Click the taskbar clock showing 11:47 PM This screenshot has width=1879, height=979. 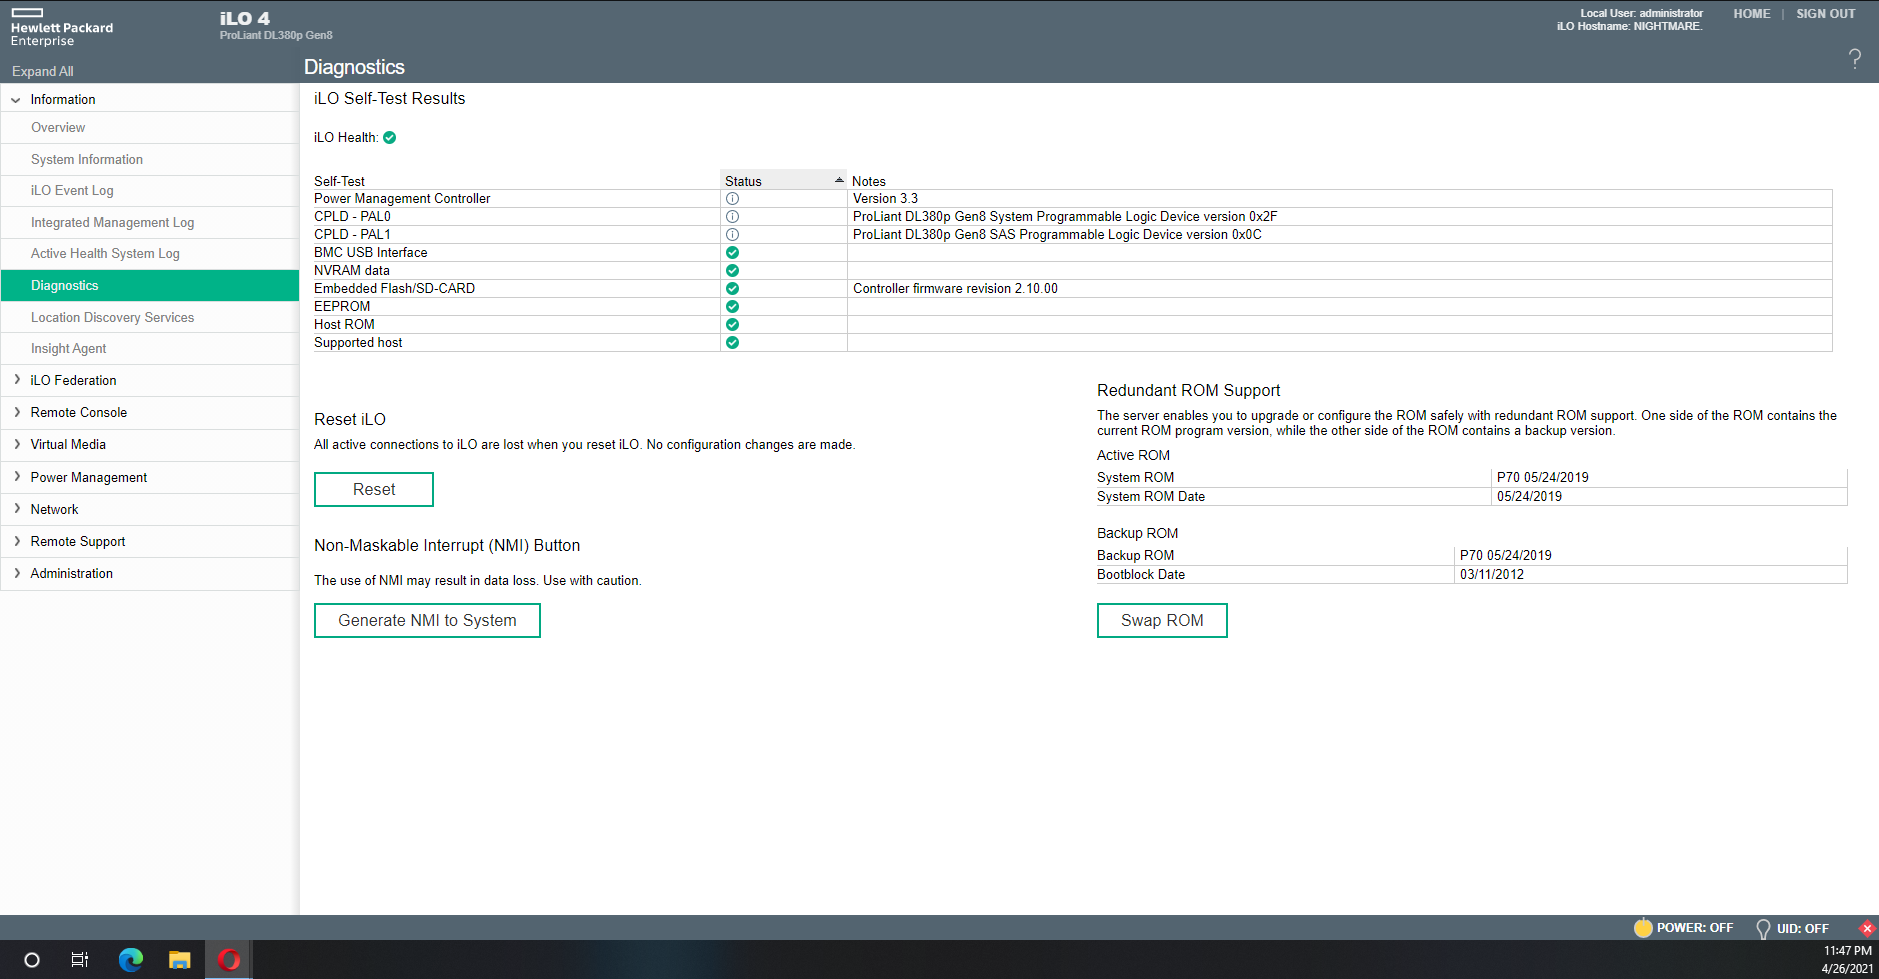pos(1847,951)
